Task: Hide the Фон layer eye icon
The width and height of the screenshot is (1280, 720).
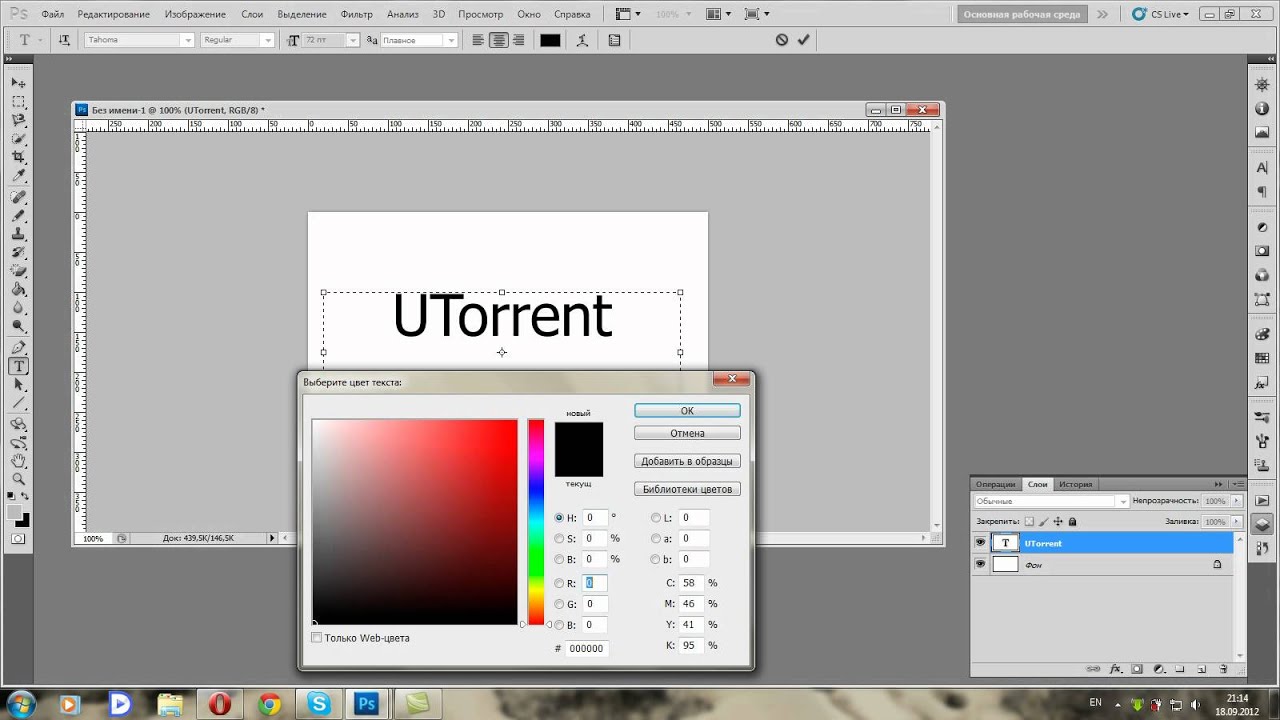Action: [980, 564]
